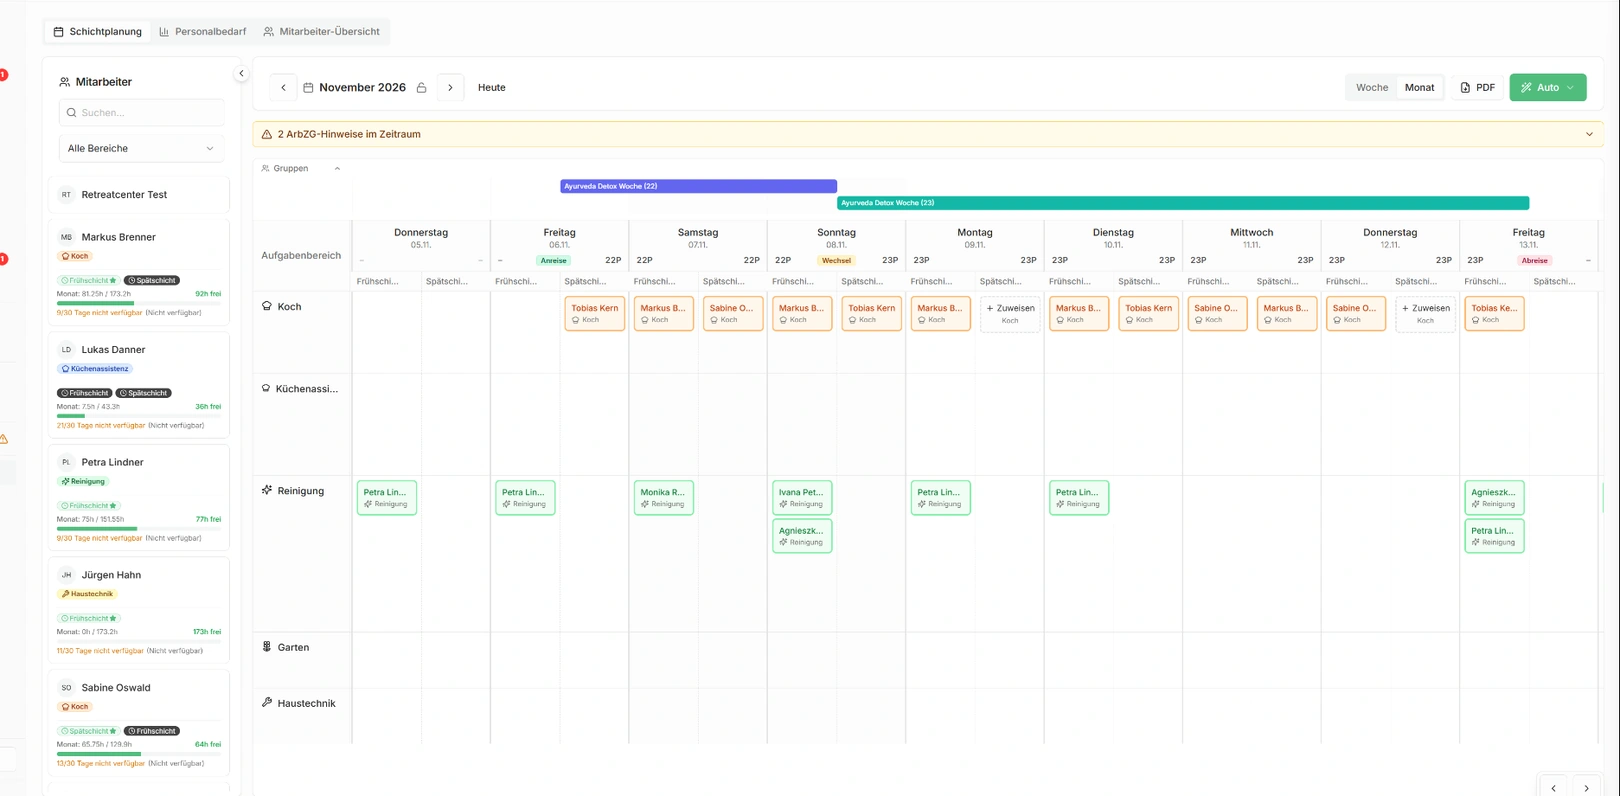Image resolution: width=1620 pixels, height=796 pixels.
Task: Switch the view to Woche
Action: click(x=1372, y=88)
